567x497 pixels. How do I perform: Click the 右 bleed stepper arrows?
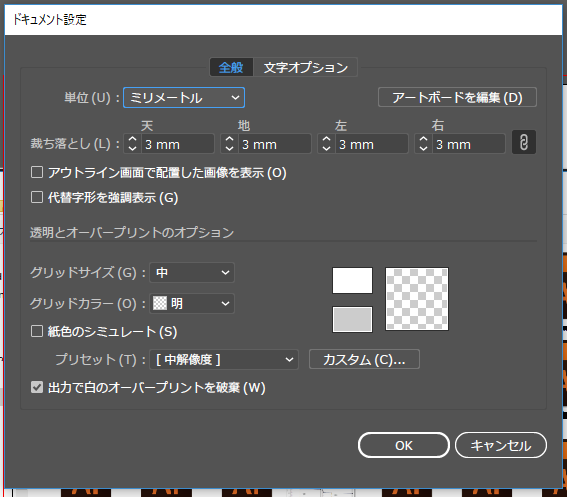coord(423,144)
